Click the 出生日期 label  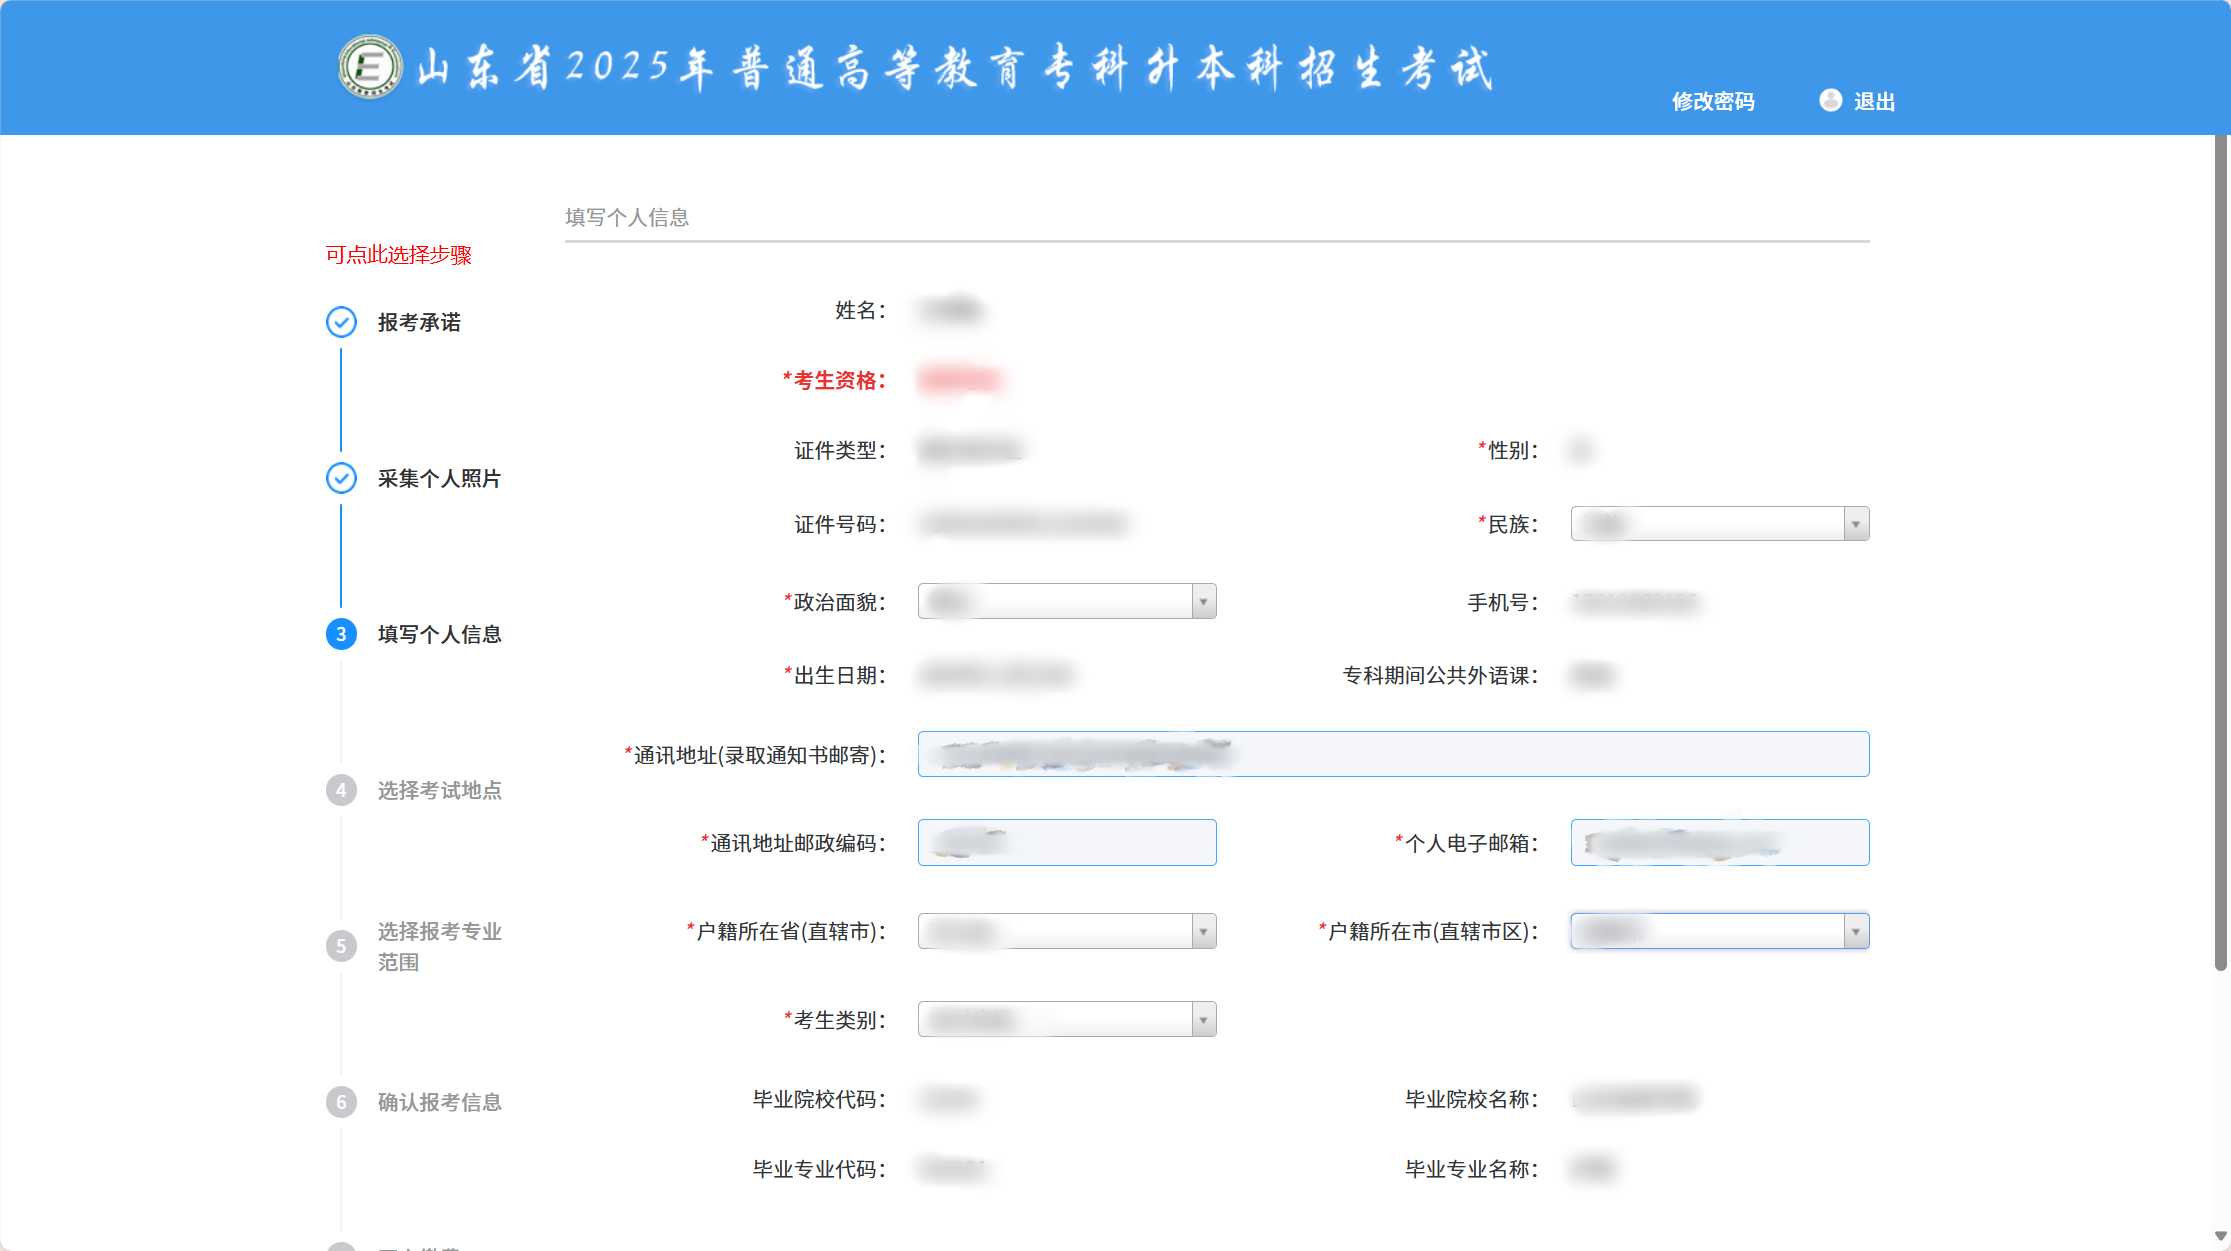(x=835, y=676)
